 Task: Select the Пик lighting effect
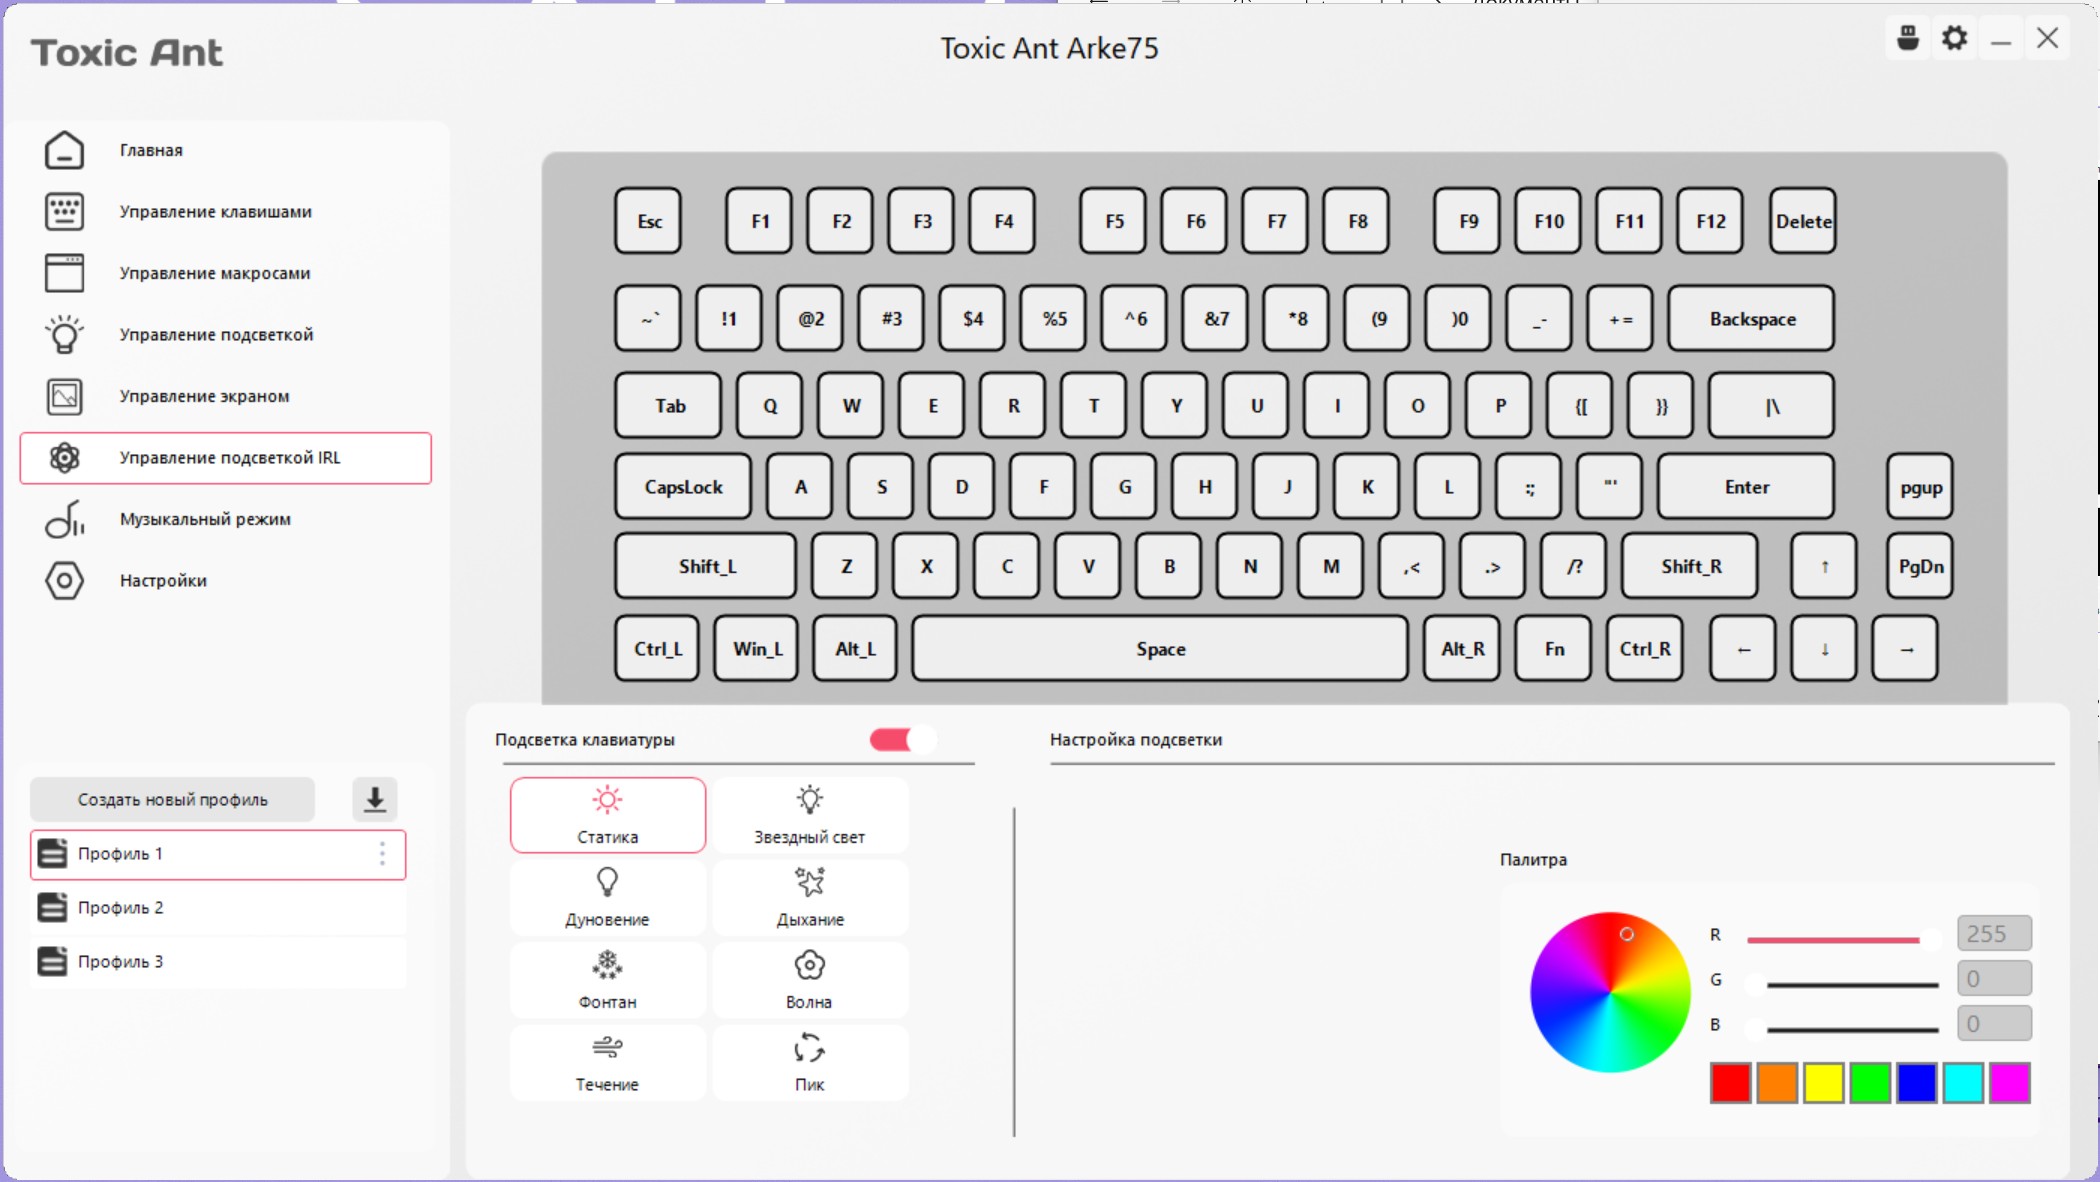[x=810, y=1063]
